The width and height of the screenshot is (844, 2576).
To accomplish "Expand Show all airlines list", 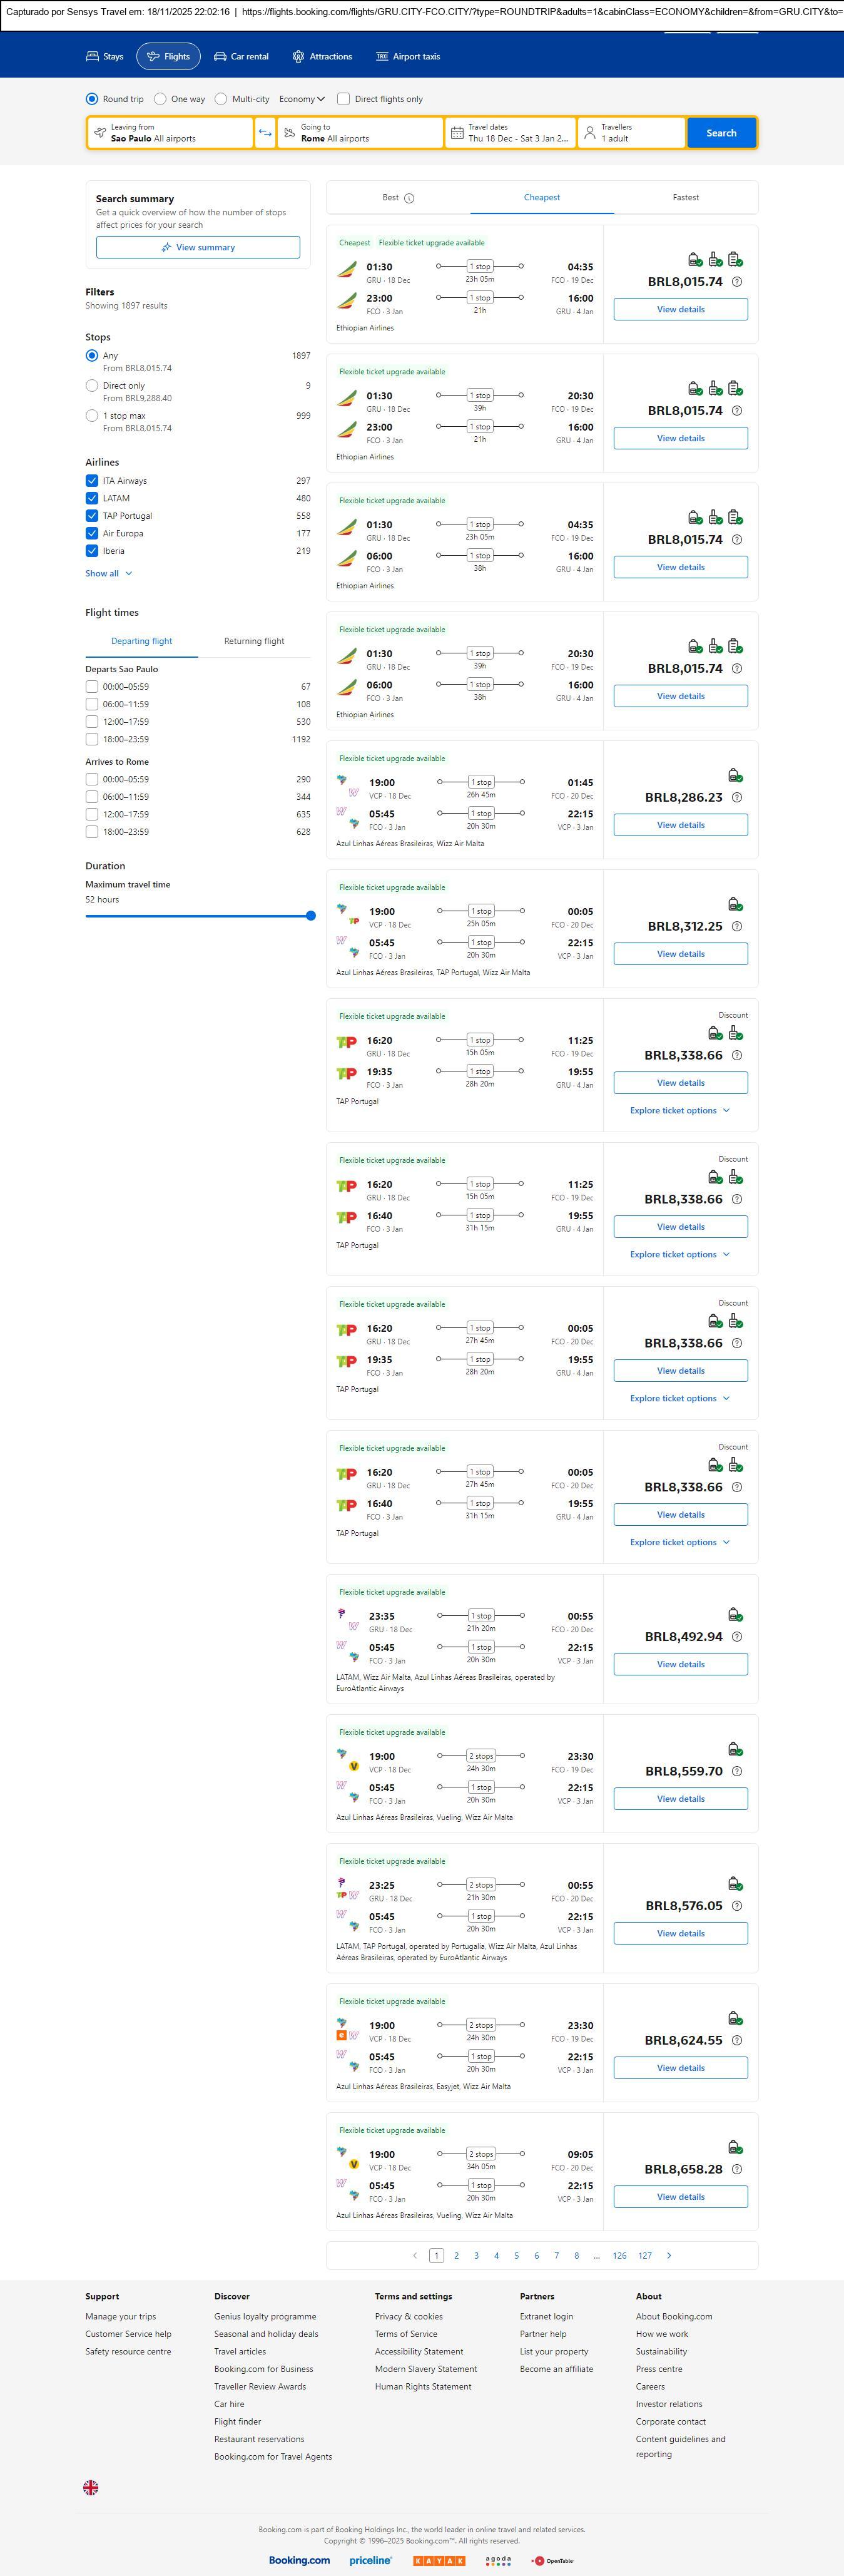I will (x=108, y=574).
